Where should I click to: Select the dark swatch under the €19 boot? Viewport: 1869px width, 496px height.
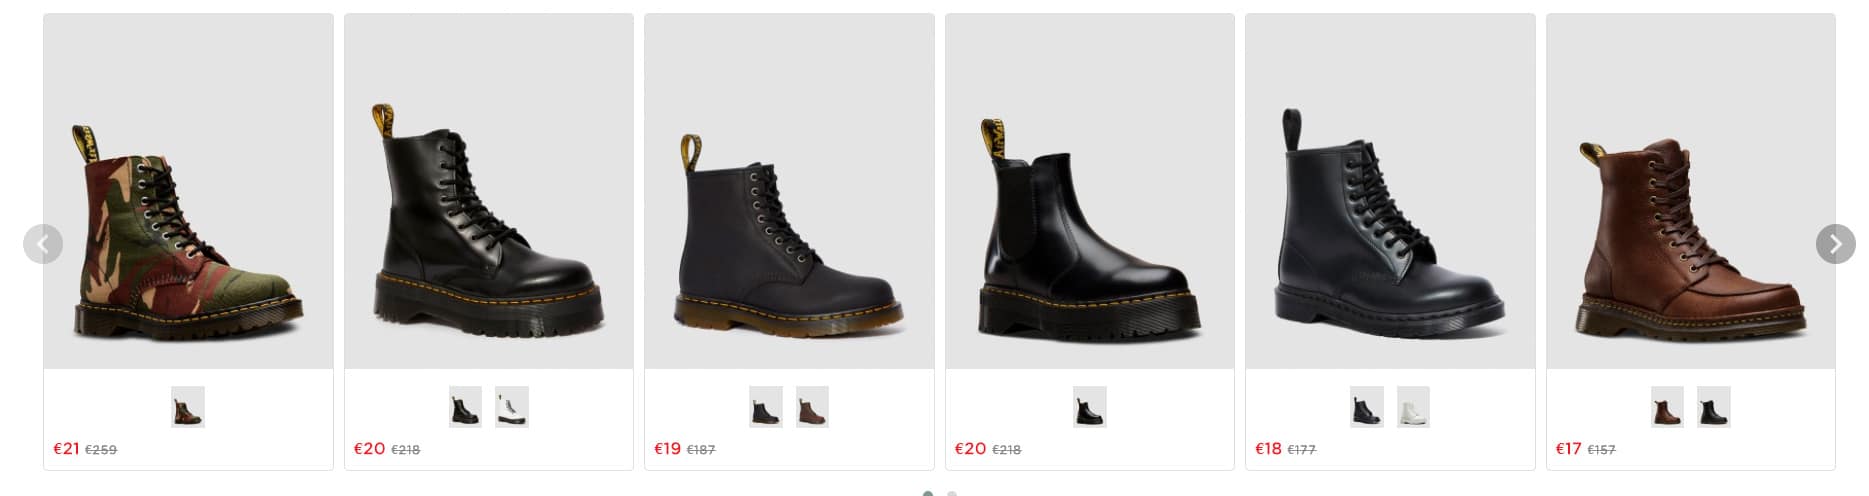point(766,407)
